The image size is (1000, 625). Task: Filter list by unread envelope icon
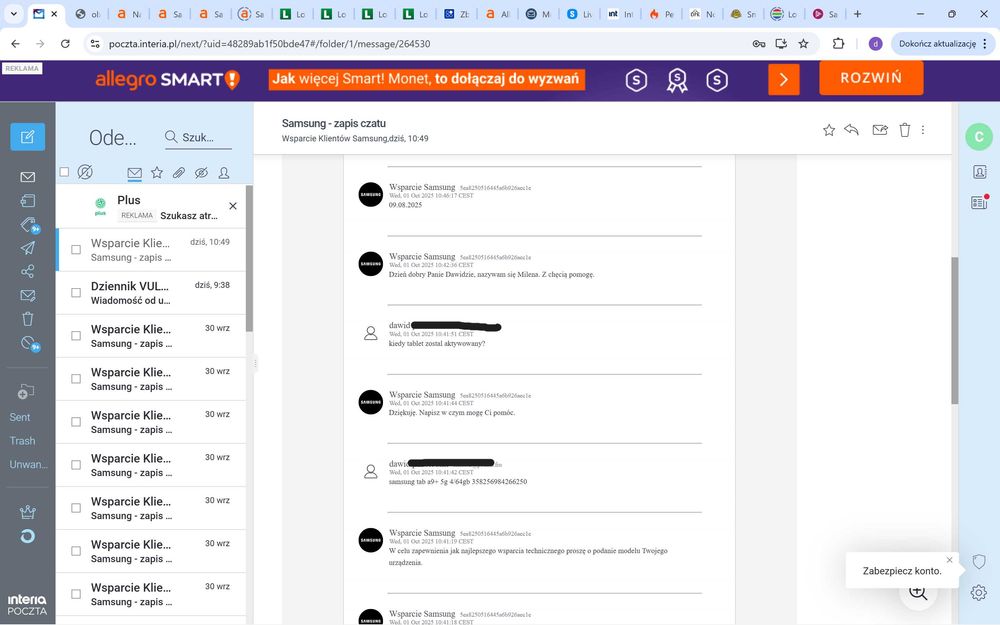click(x=135, y=173)
